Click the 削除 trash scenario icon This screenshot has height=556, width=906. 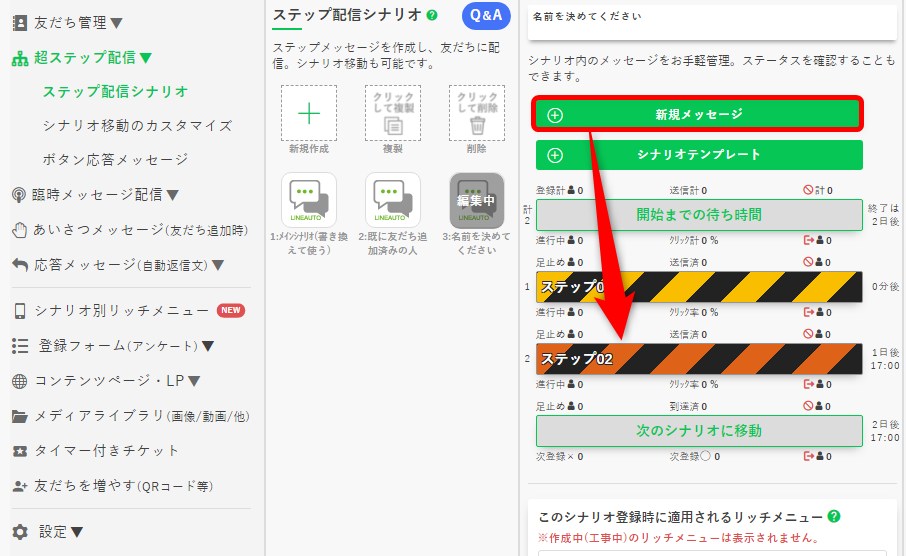coord(477,113)
